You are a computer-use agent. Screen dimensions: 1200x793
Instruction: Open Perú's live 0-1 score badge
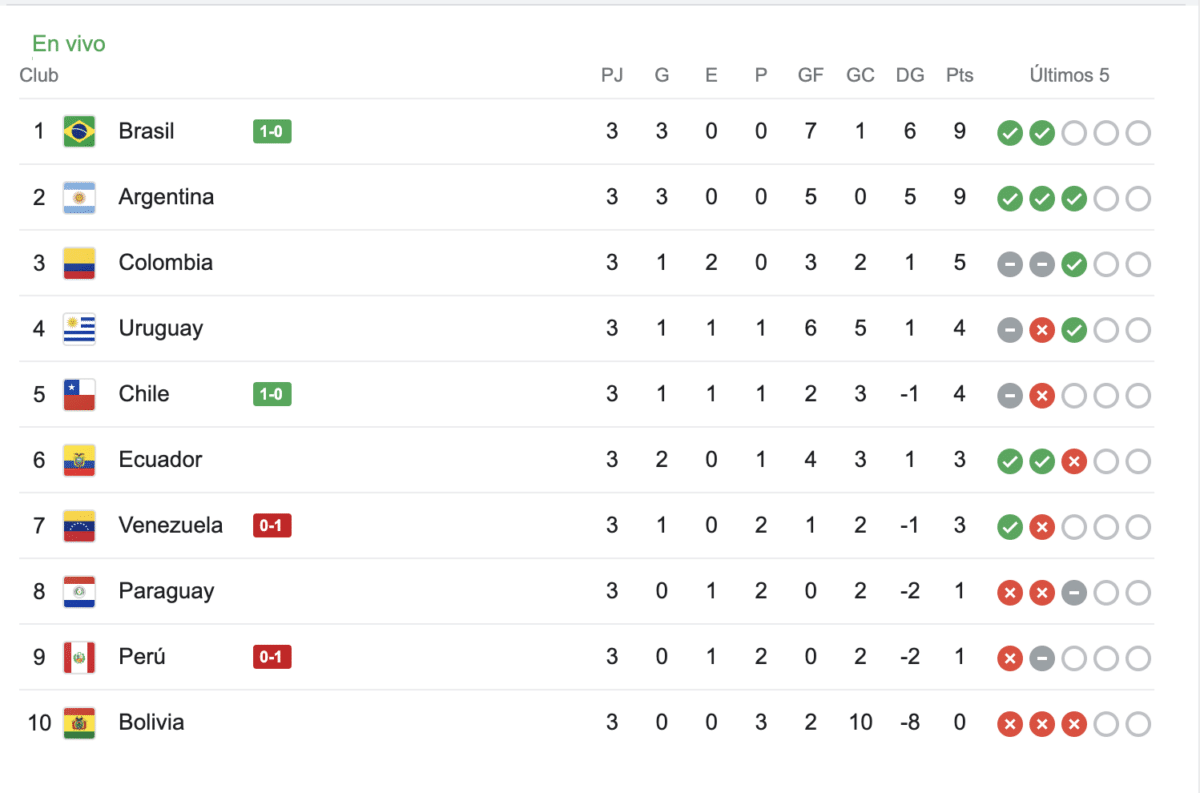272,657
